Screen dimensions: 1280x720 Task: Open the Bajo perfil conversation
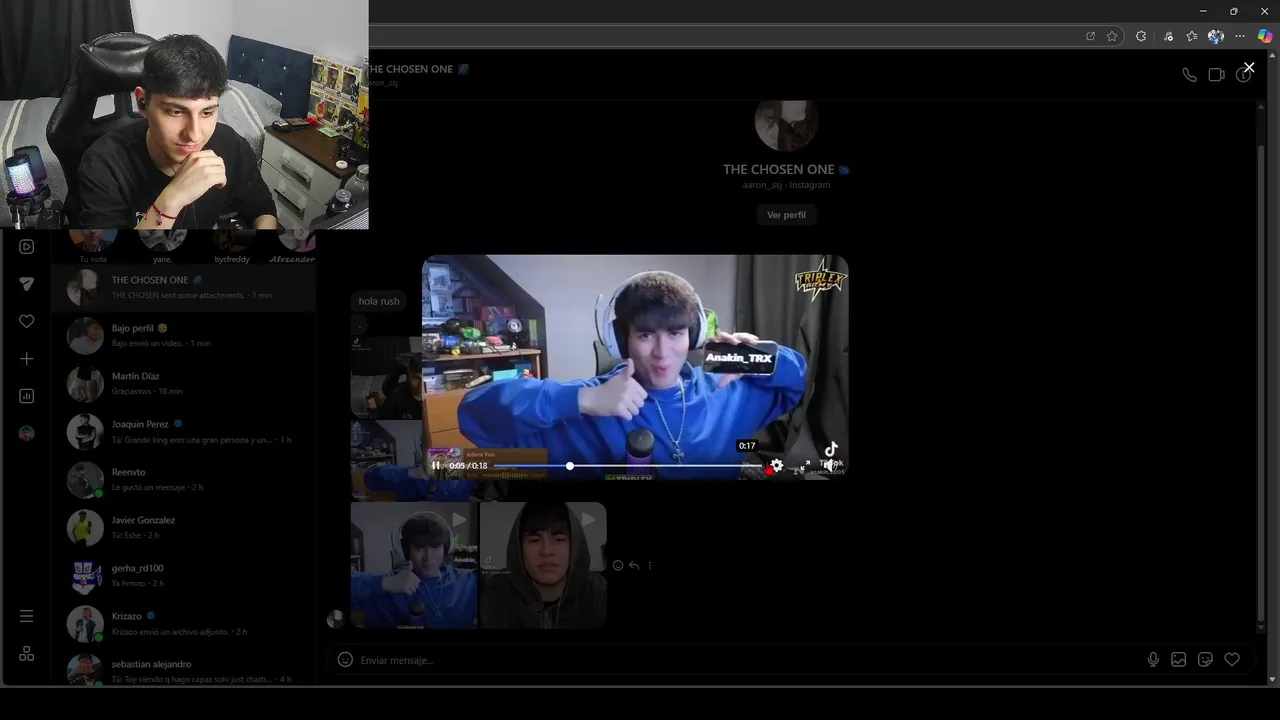(183, 336)
